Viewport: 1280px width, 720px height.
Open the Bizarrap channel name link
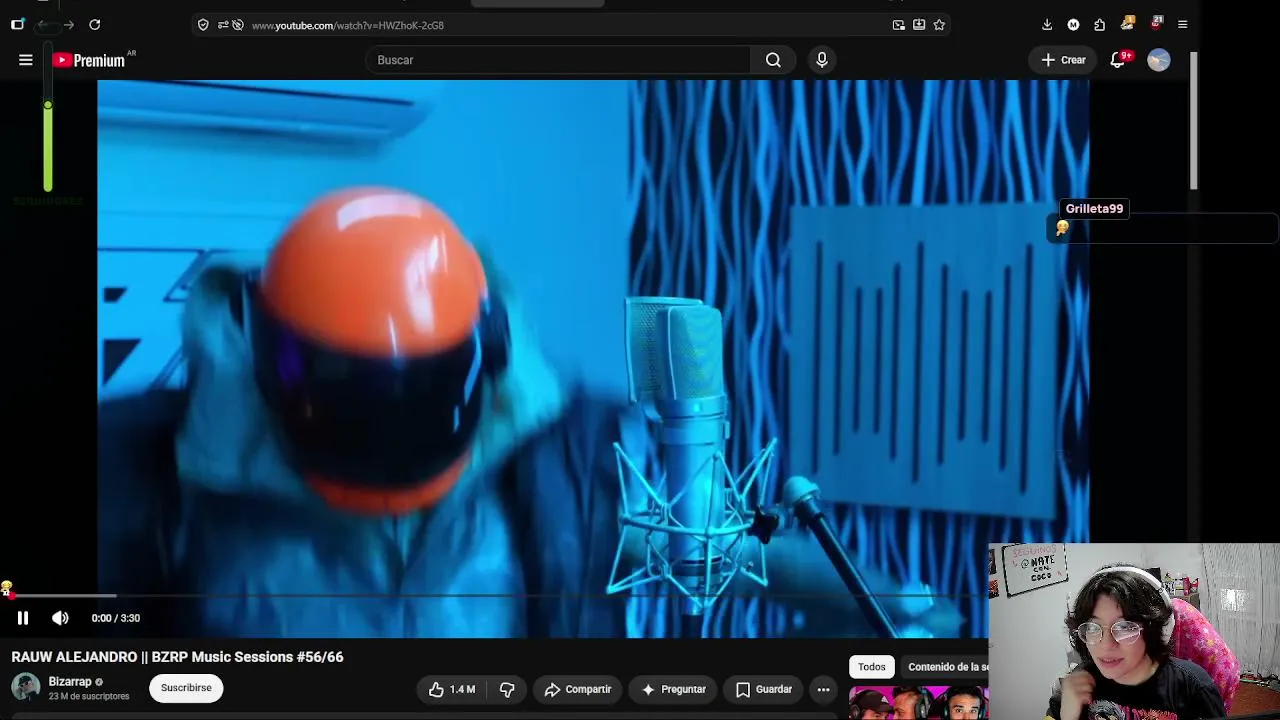(x=70, y=682)
